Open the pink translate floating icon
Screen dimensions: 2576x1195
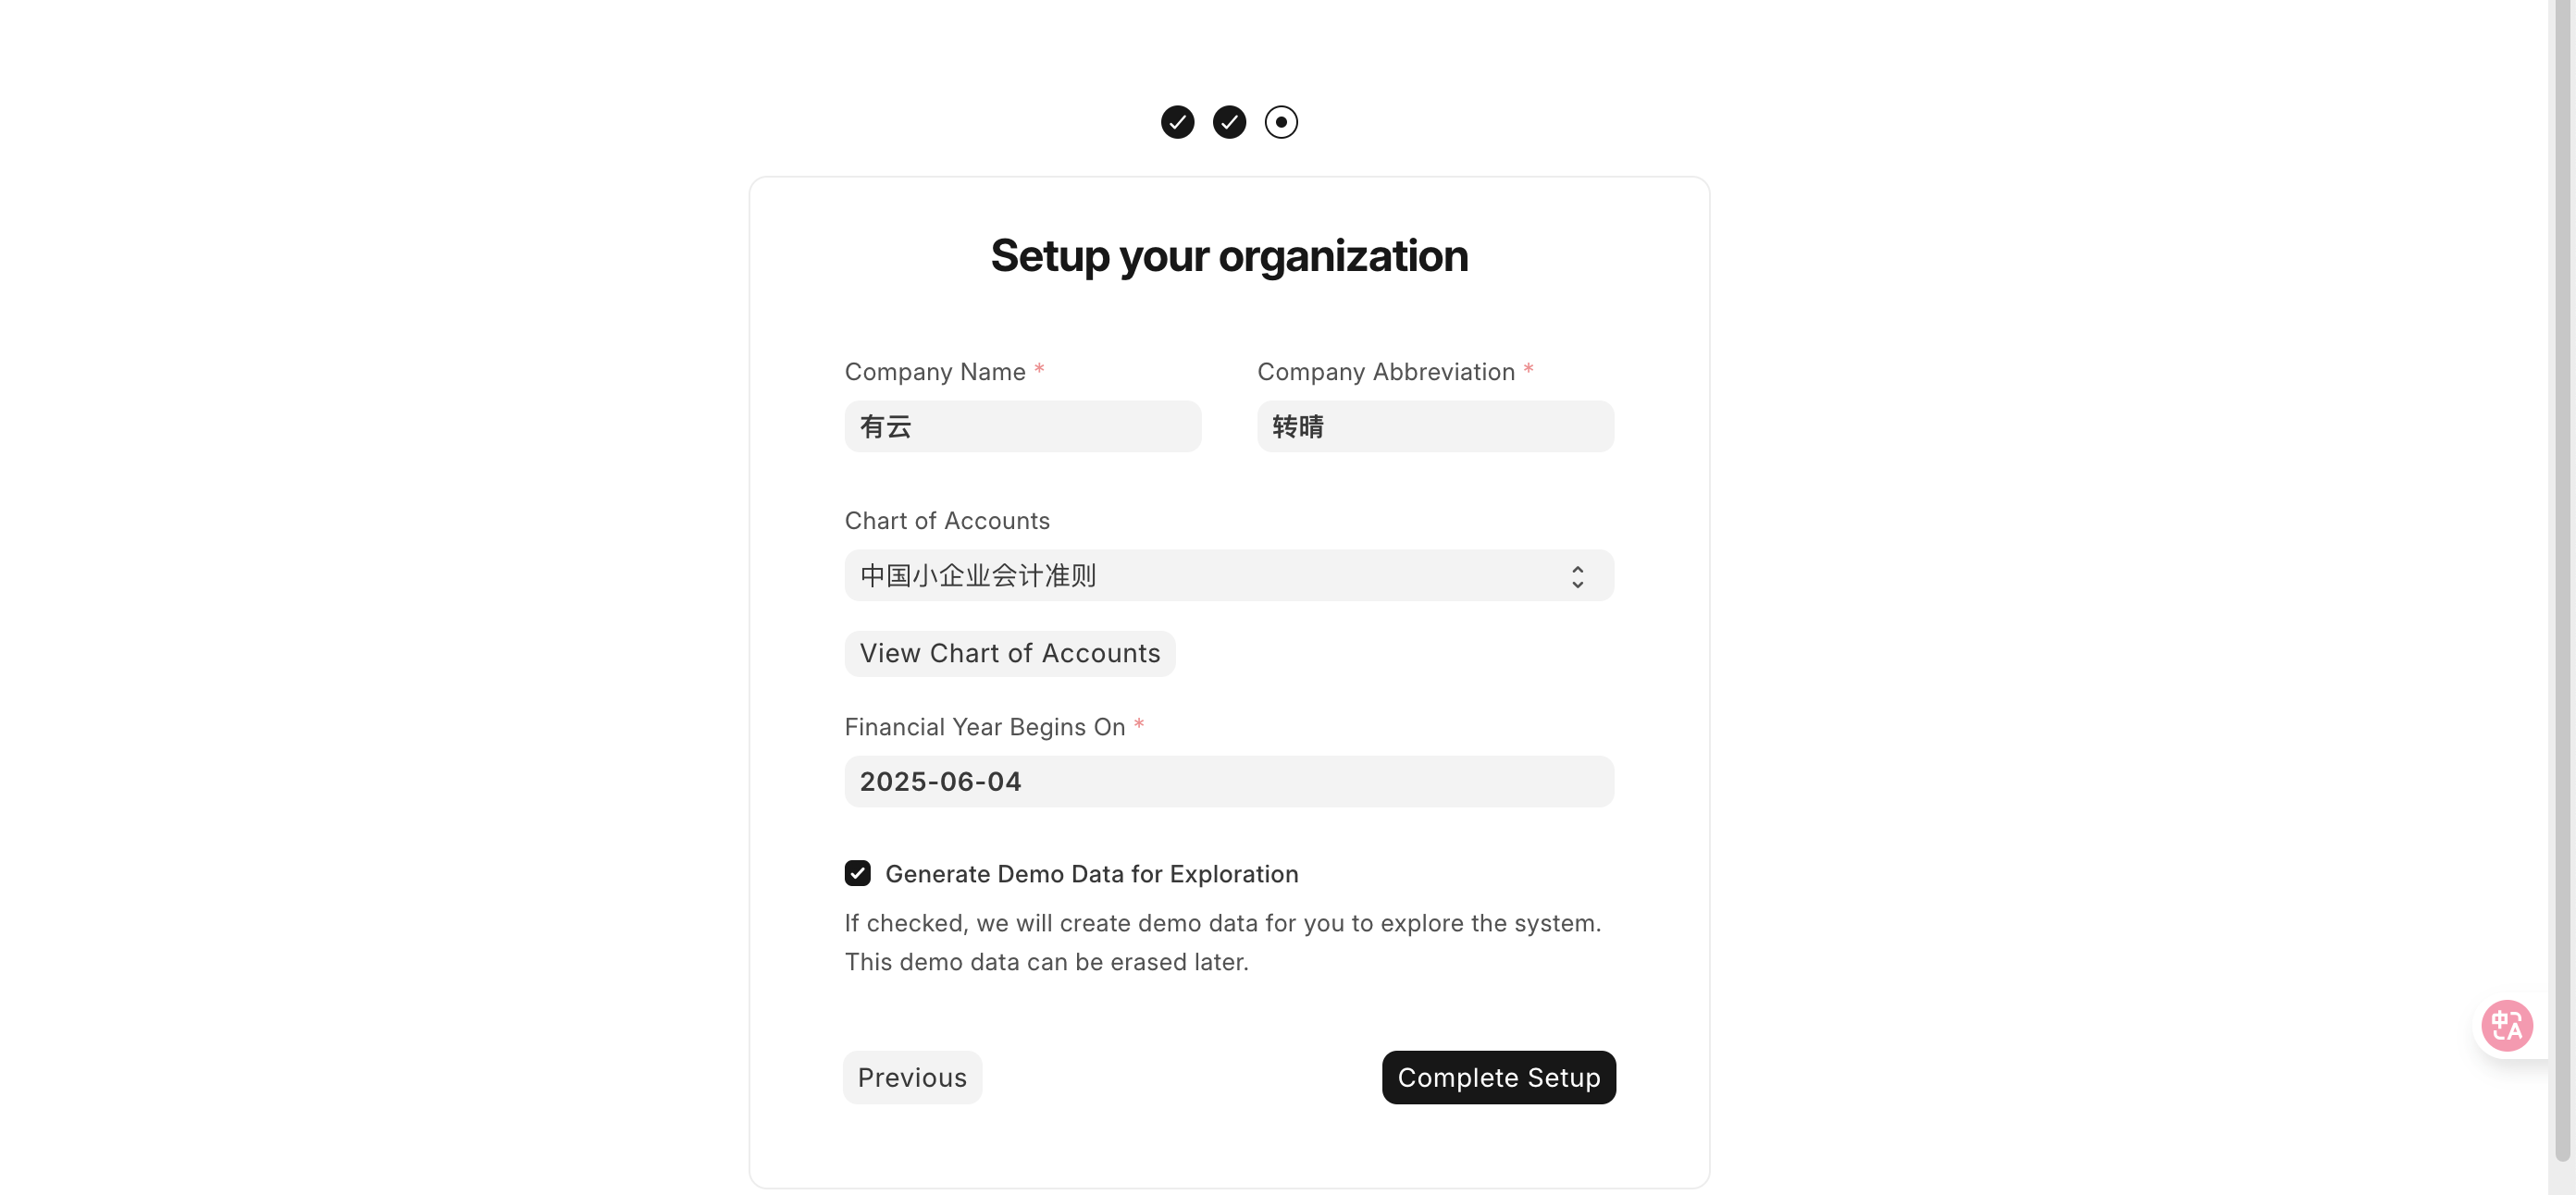coord(2506,1025)
